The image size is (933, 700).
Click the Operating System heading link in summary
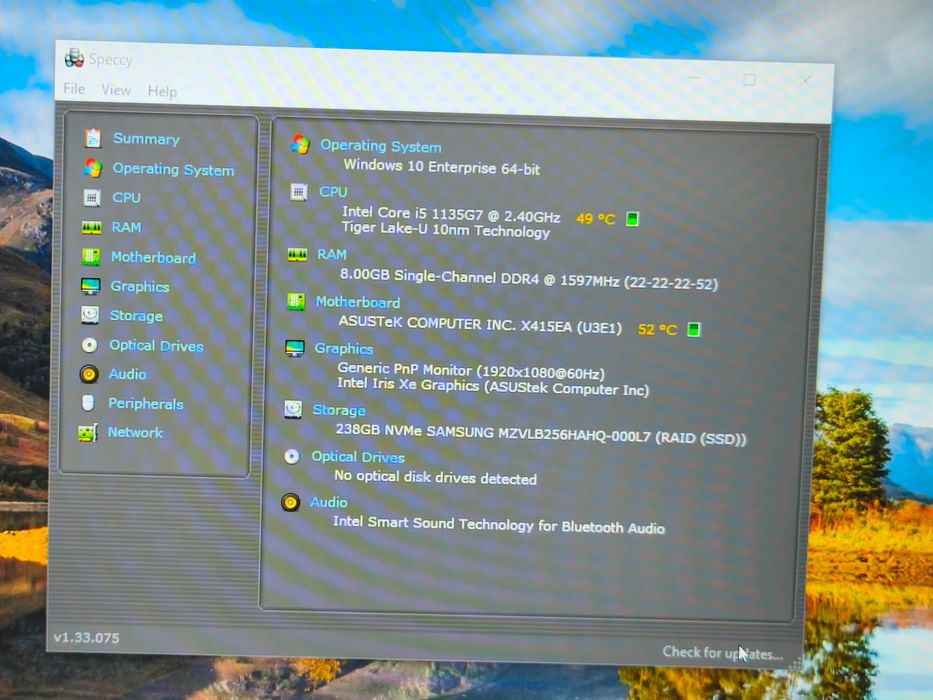[x=381, y=146]
